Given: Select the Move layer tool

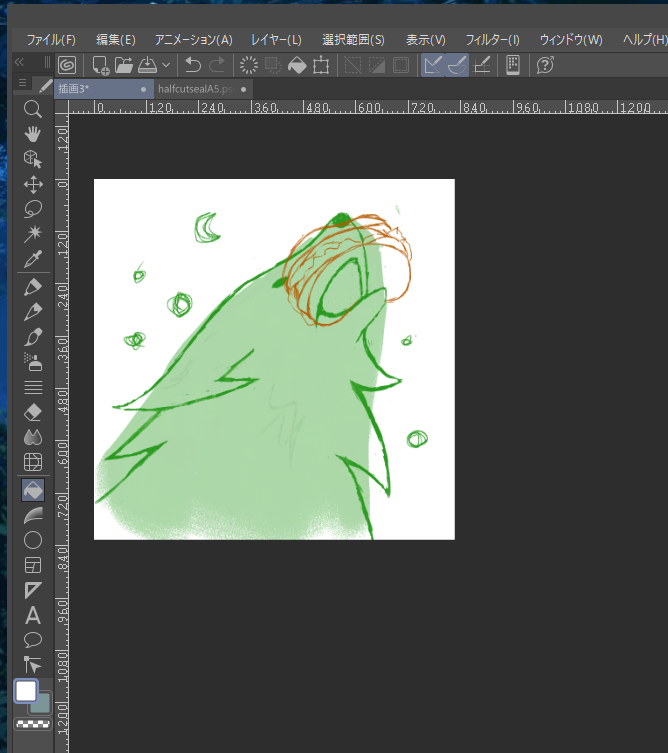Looking at the screenshot, I should [33, 184].
